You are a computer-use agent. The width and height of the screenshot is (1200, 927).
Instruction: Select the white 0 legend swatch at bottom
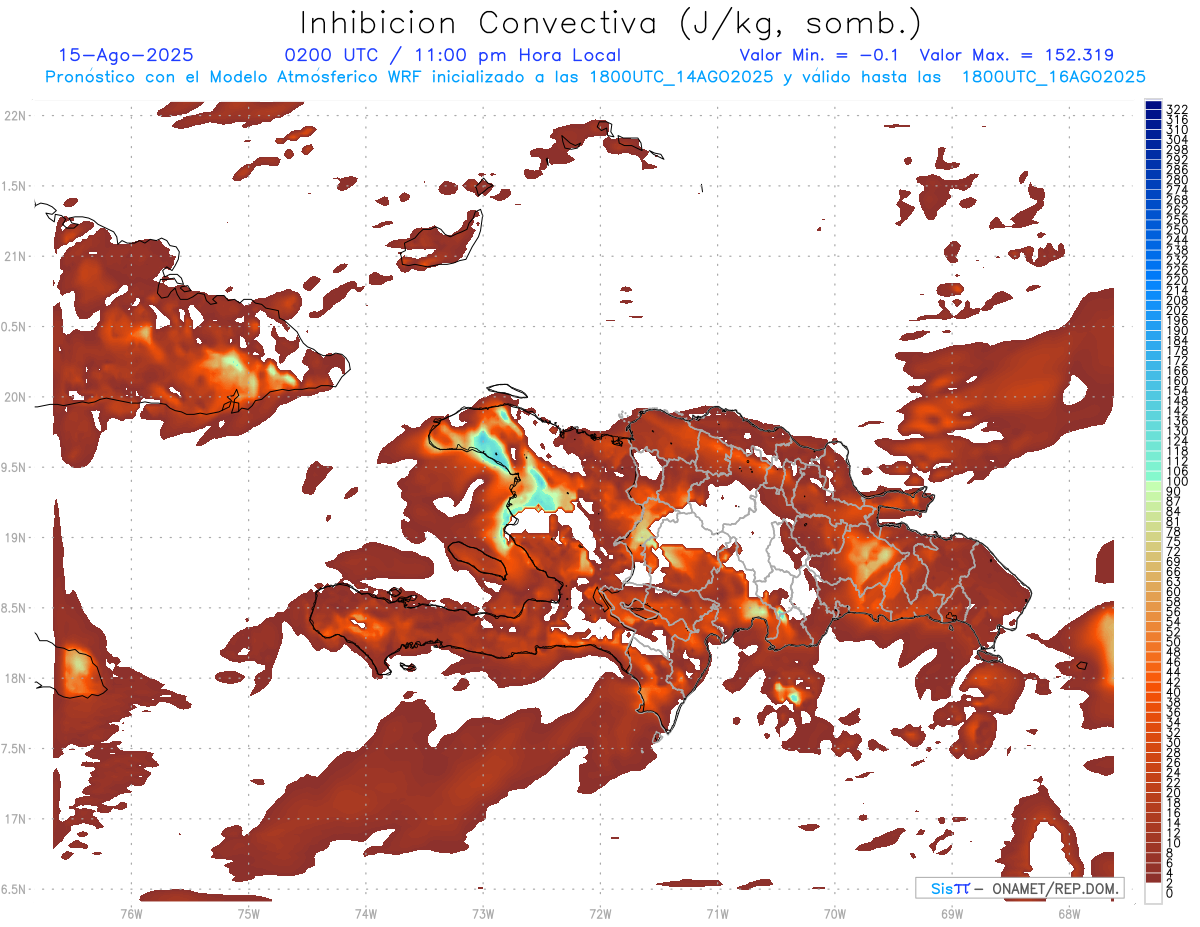(x=1154, y=893)
